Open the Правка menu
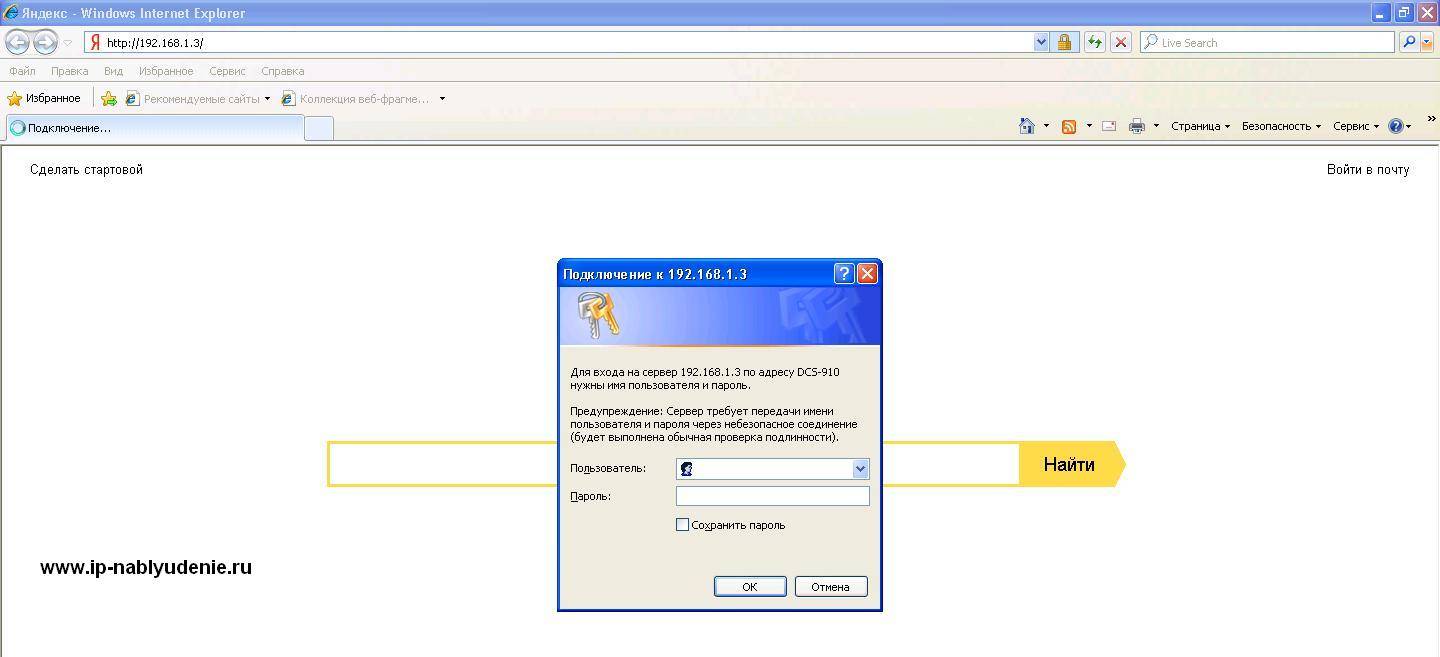 69,71
